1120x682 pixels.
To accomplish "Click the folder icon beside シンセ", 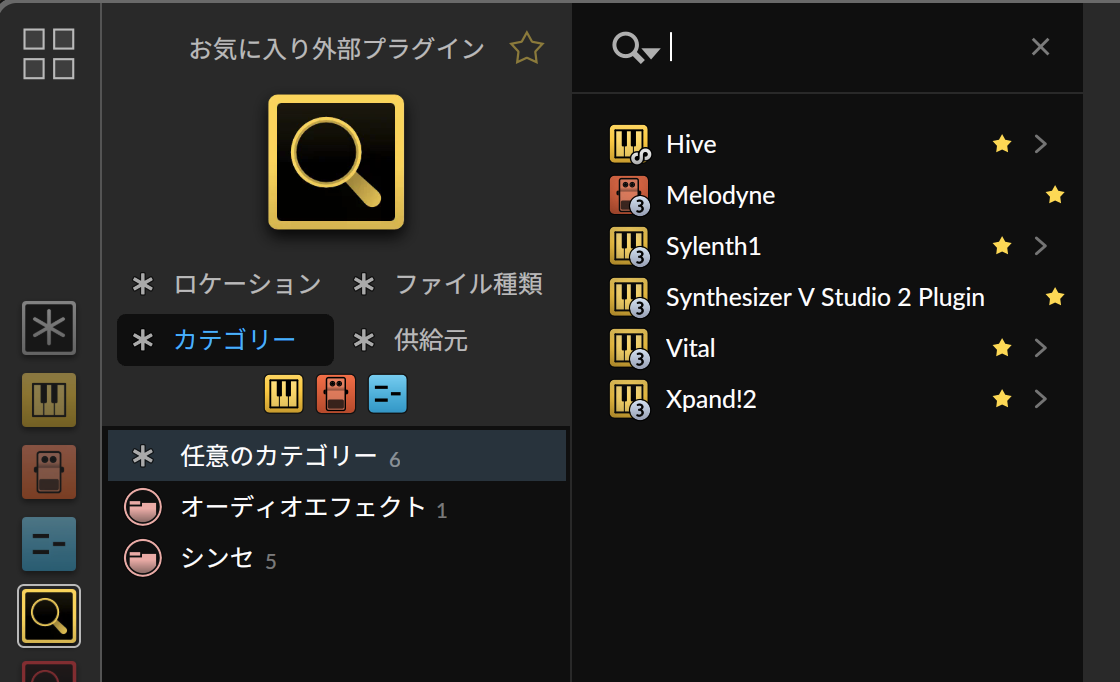I will click(x=143, y=558).
